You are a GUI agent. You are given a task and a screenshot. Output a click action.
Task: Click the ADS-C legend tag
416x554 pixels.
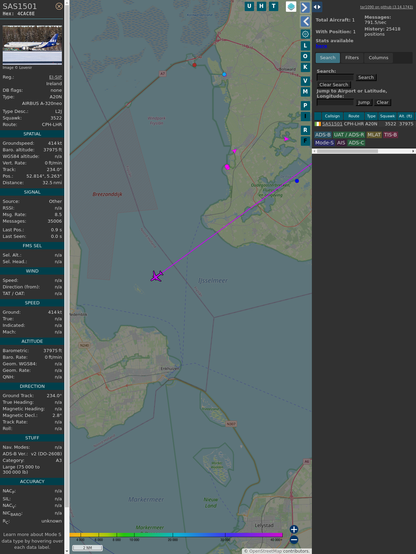click(x=356, y=143)
